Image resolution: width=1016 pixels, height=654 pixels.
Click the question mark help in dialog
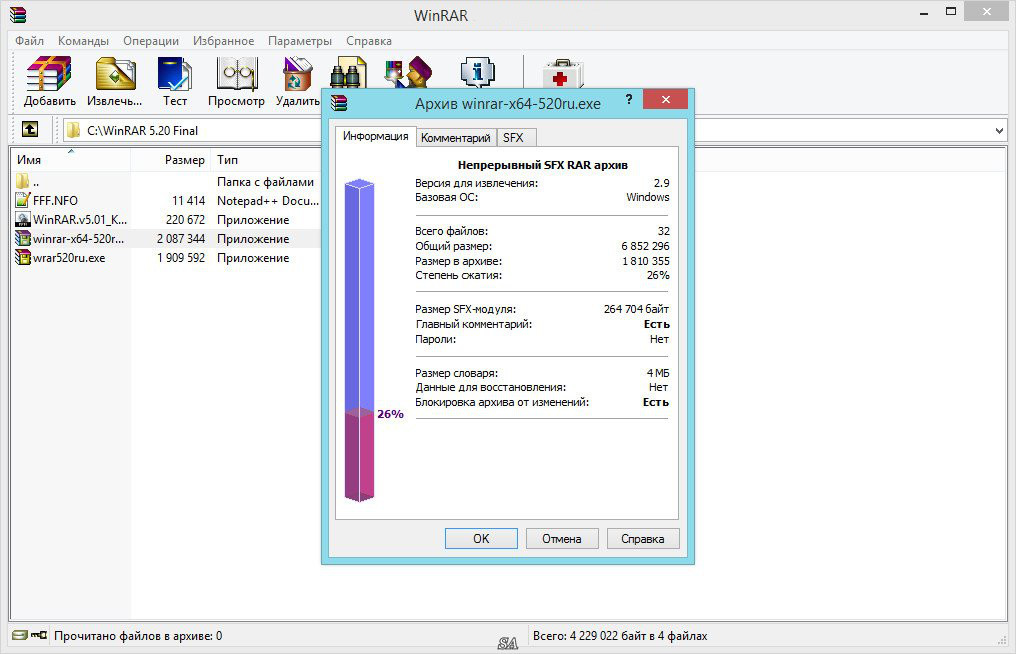[629, 99]
